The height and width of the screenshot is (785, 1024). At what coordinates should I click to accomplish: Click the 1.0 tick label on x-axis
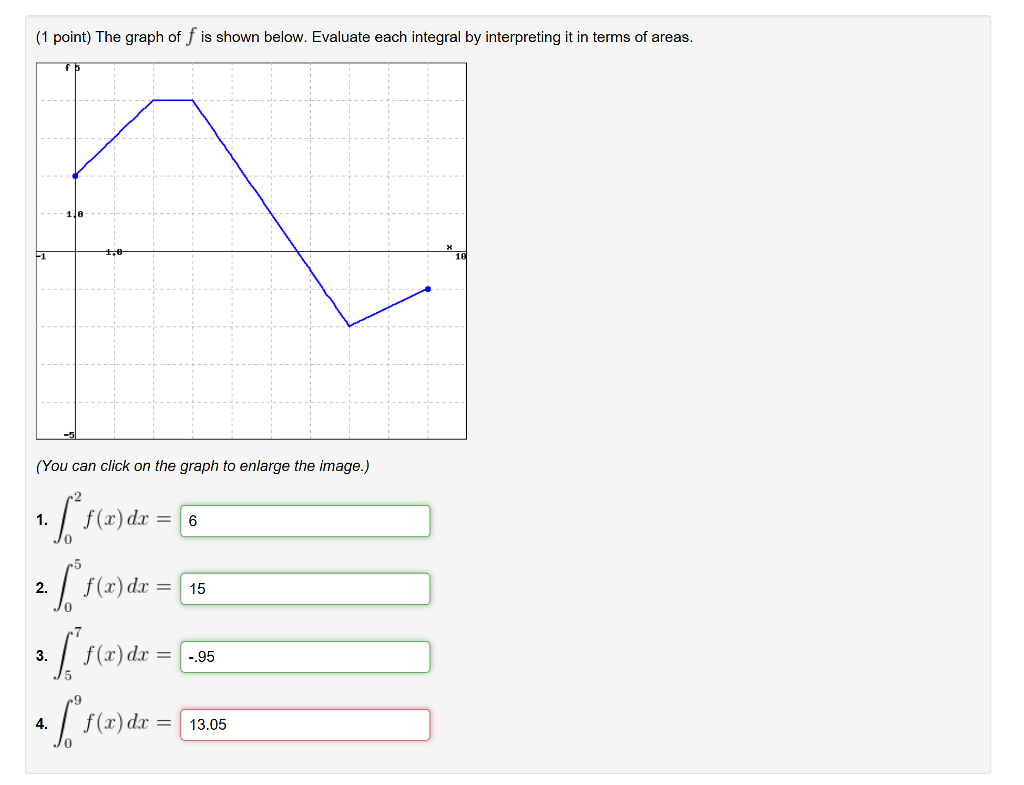114,252
